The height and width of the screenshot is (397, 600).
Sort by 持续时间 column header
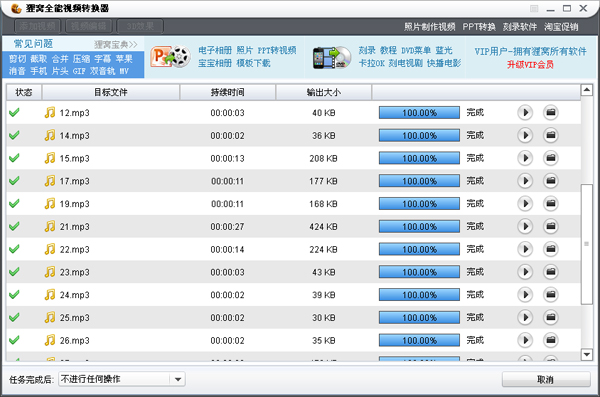tap(228, 92)
